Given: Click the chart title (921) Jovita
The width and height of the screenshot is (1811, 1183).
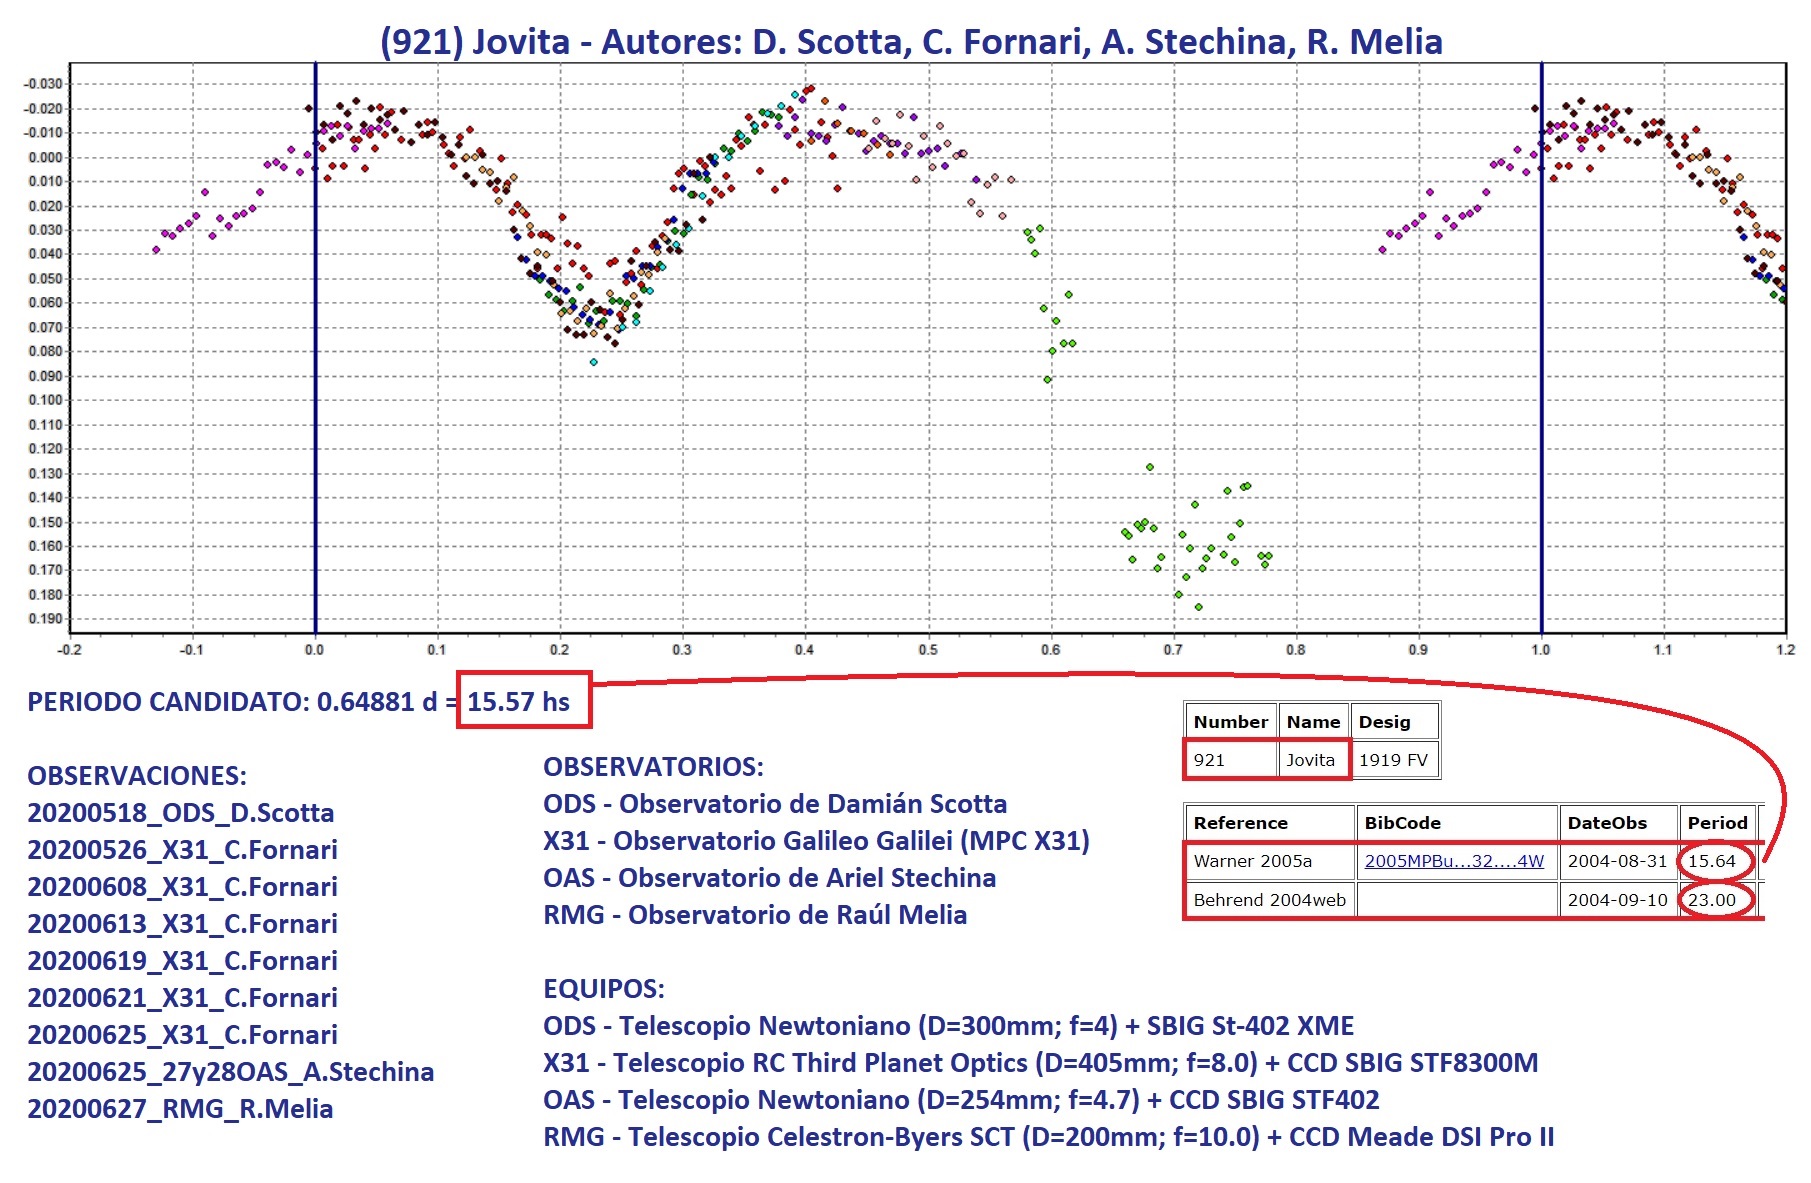Looking at the screenshot, I should pos(910,42).
